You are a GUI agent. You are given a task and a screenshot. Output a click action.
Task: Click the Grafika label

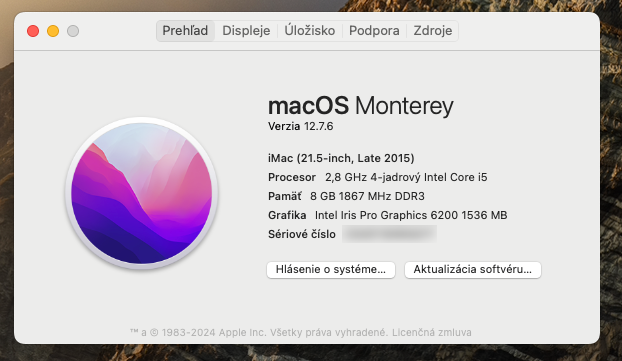point(287,215)
